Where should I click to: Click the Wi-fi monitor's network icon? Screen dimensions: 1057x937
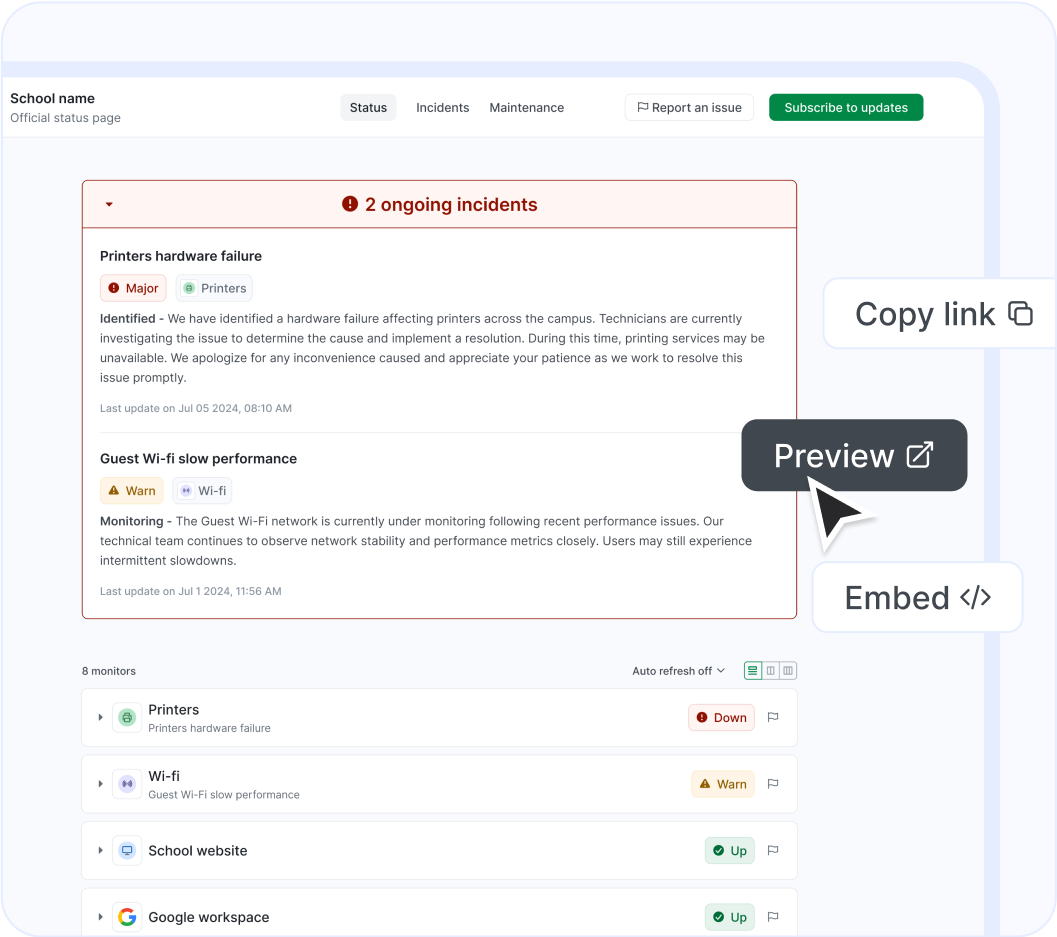126,784
